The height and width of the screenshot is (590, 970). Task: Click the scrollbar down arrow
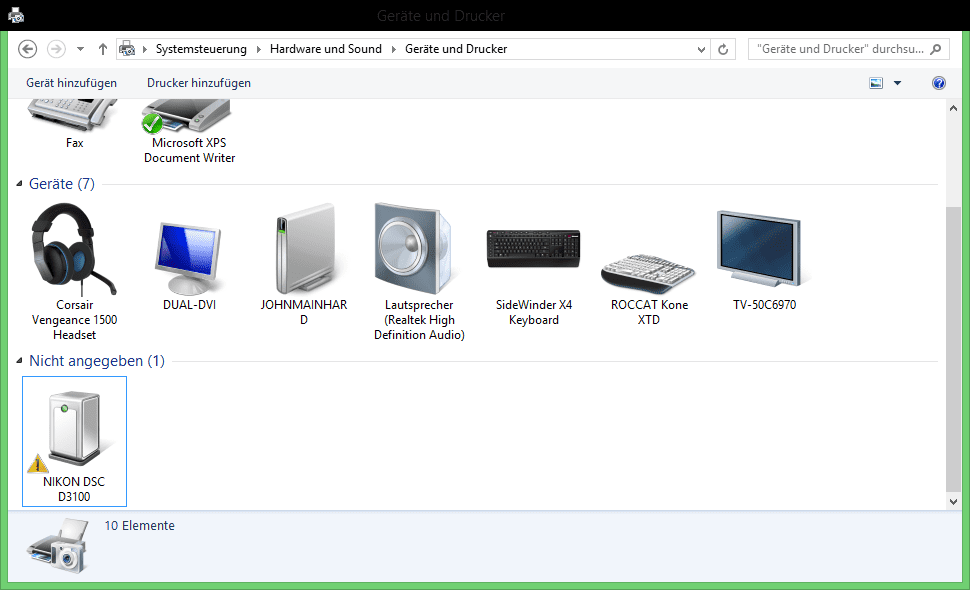953,502
